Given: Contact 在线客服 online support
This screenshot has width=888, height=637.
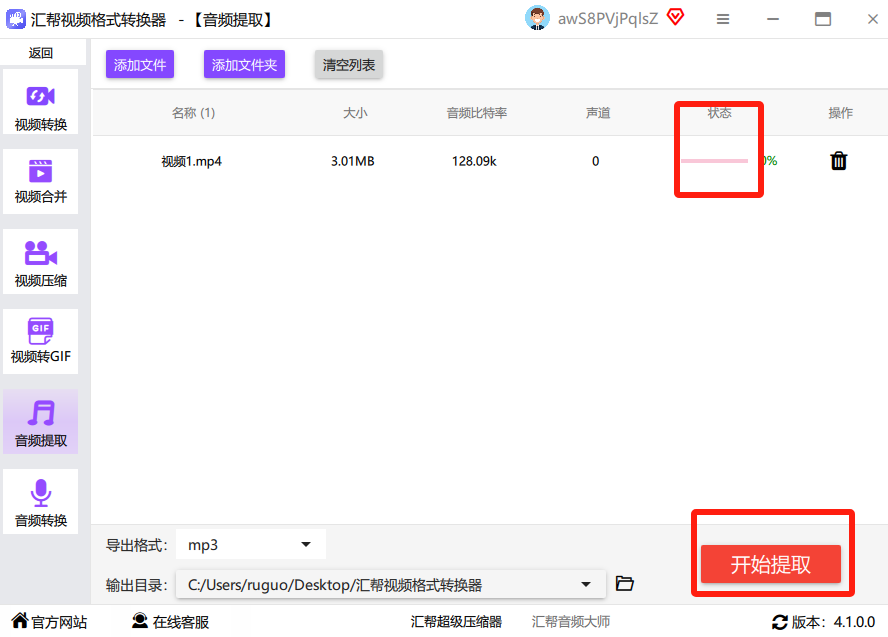Looking at the screenshot, I should tap(170, 622).
